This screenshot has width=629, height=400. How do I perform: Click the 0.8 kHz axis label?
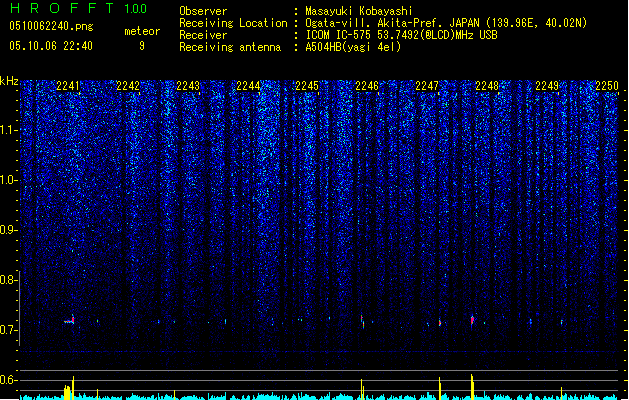click(x=9, y=280)
